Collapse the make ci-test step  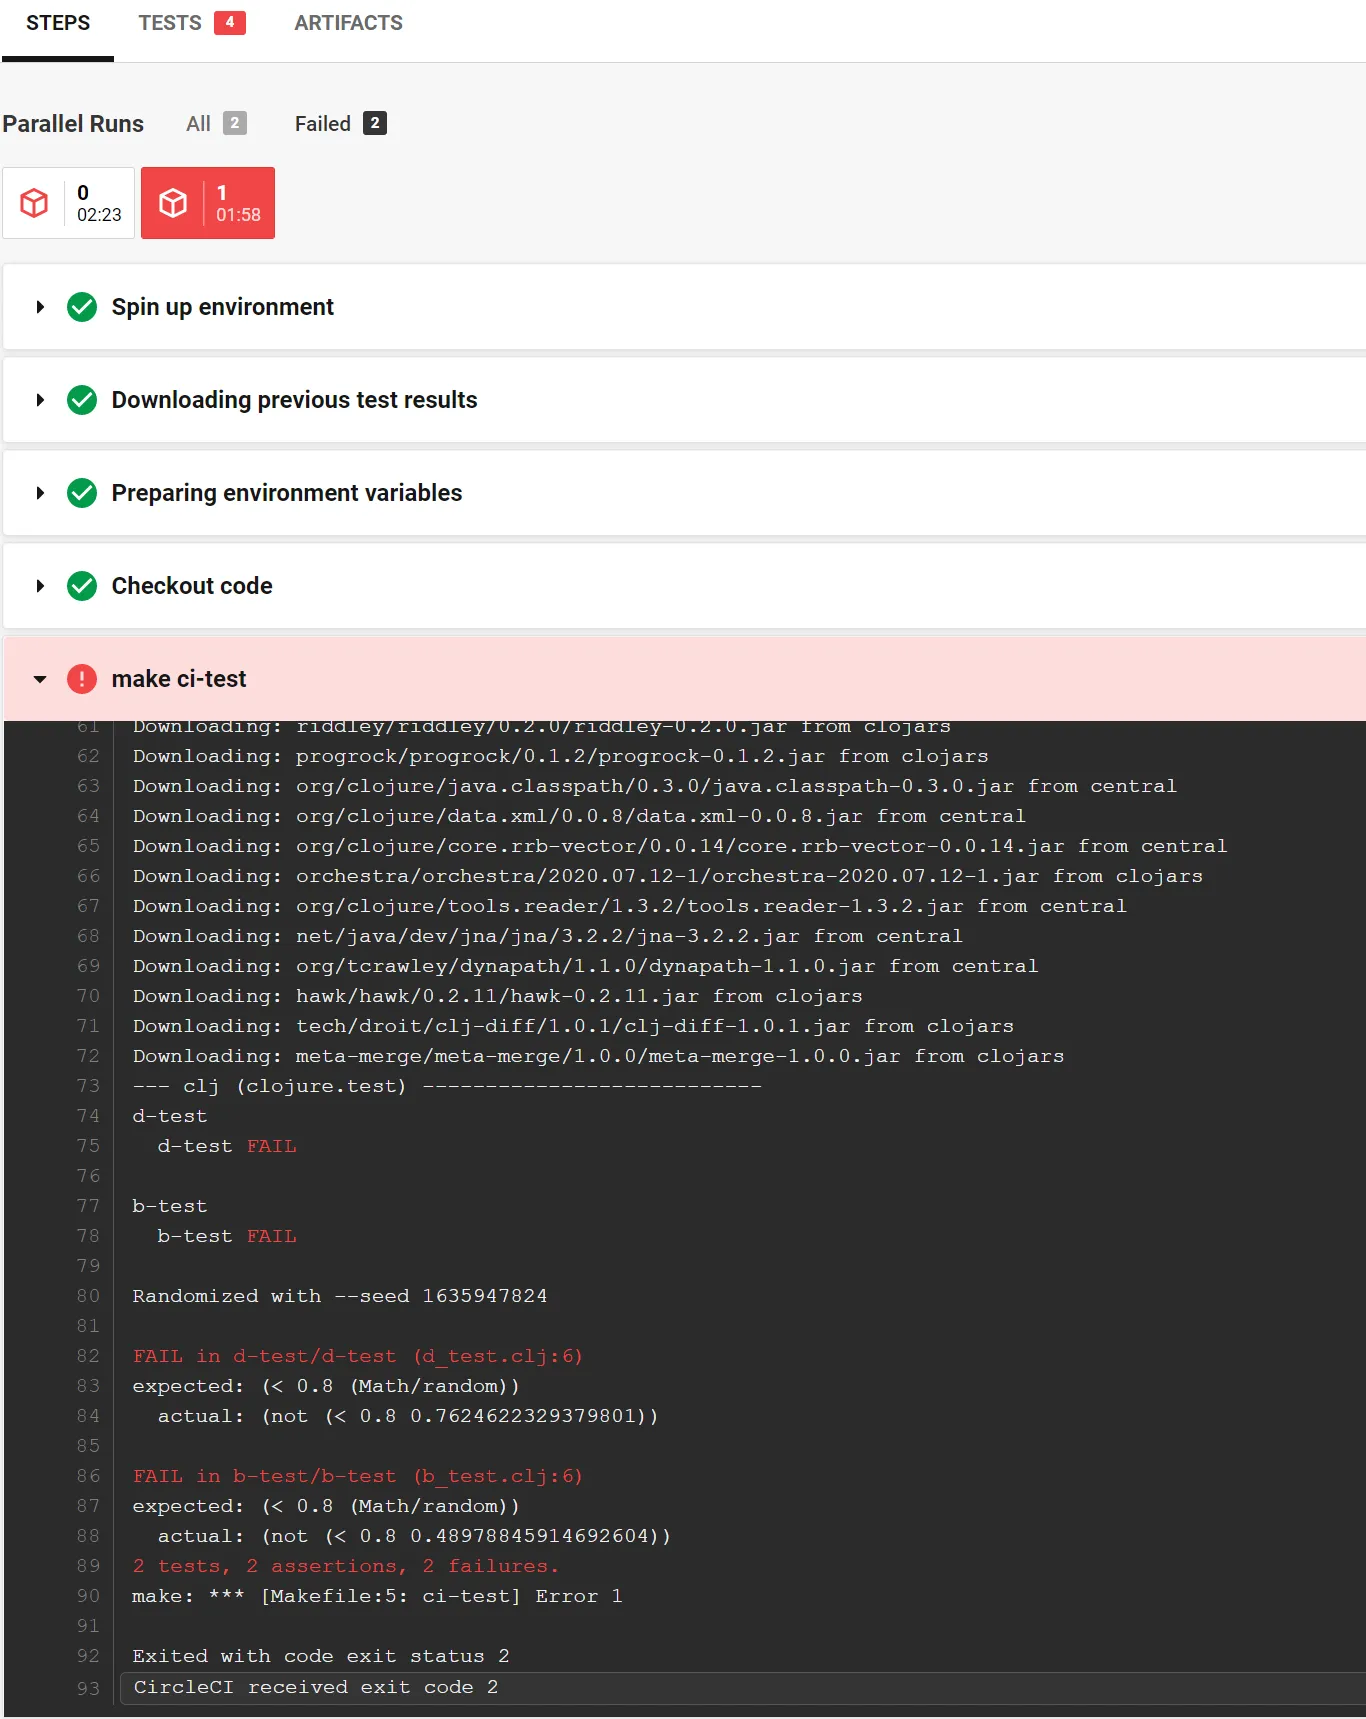(x=40, y=679)
